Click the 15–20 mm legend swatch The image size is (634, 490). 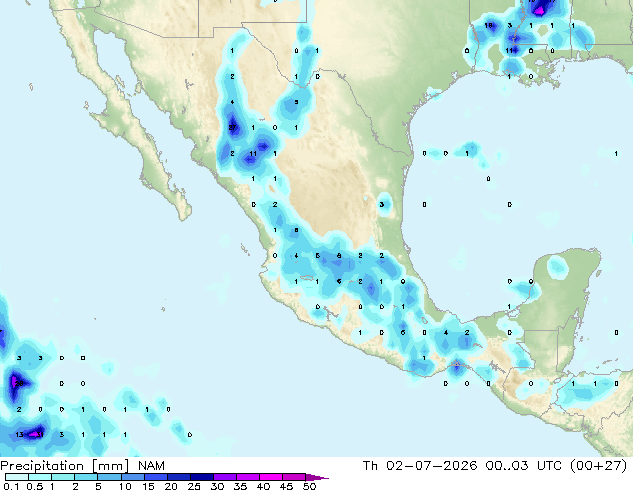point(156,477)
